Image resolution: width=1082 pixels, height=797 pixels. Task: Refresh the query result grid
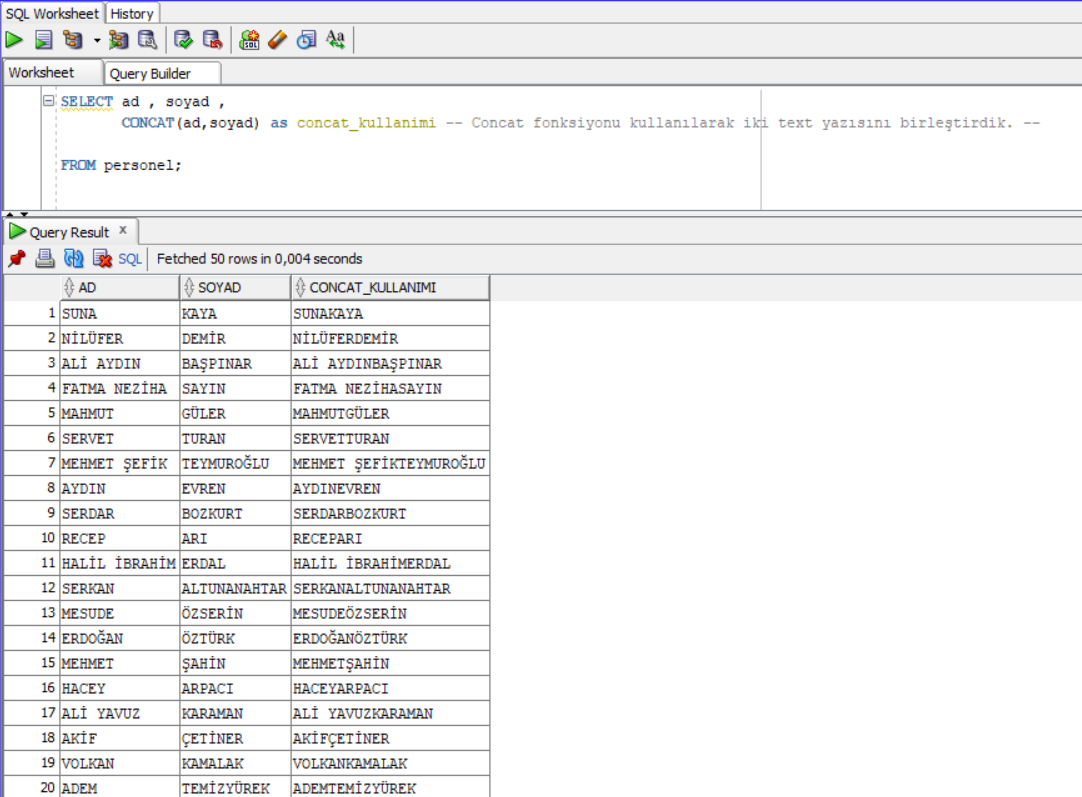[x=72, y=258]
